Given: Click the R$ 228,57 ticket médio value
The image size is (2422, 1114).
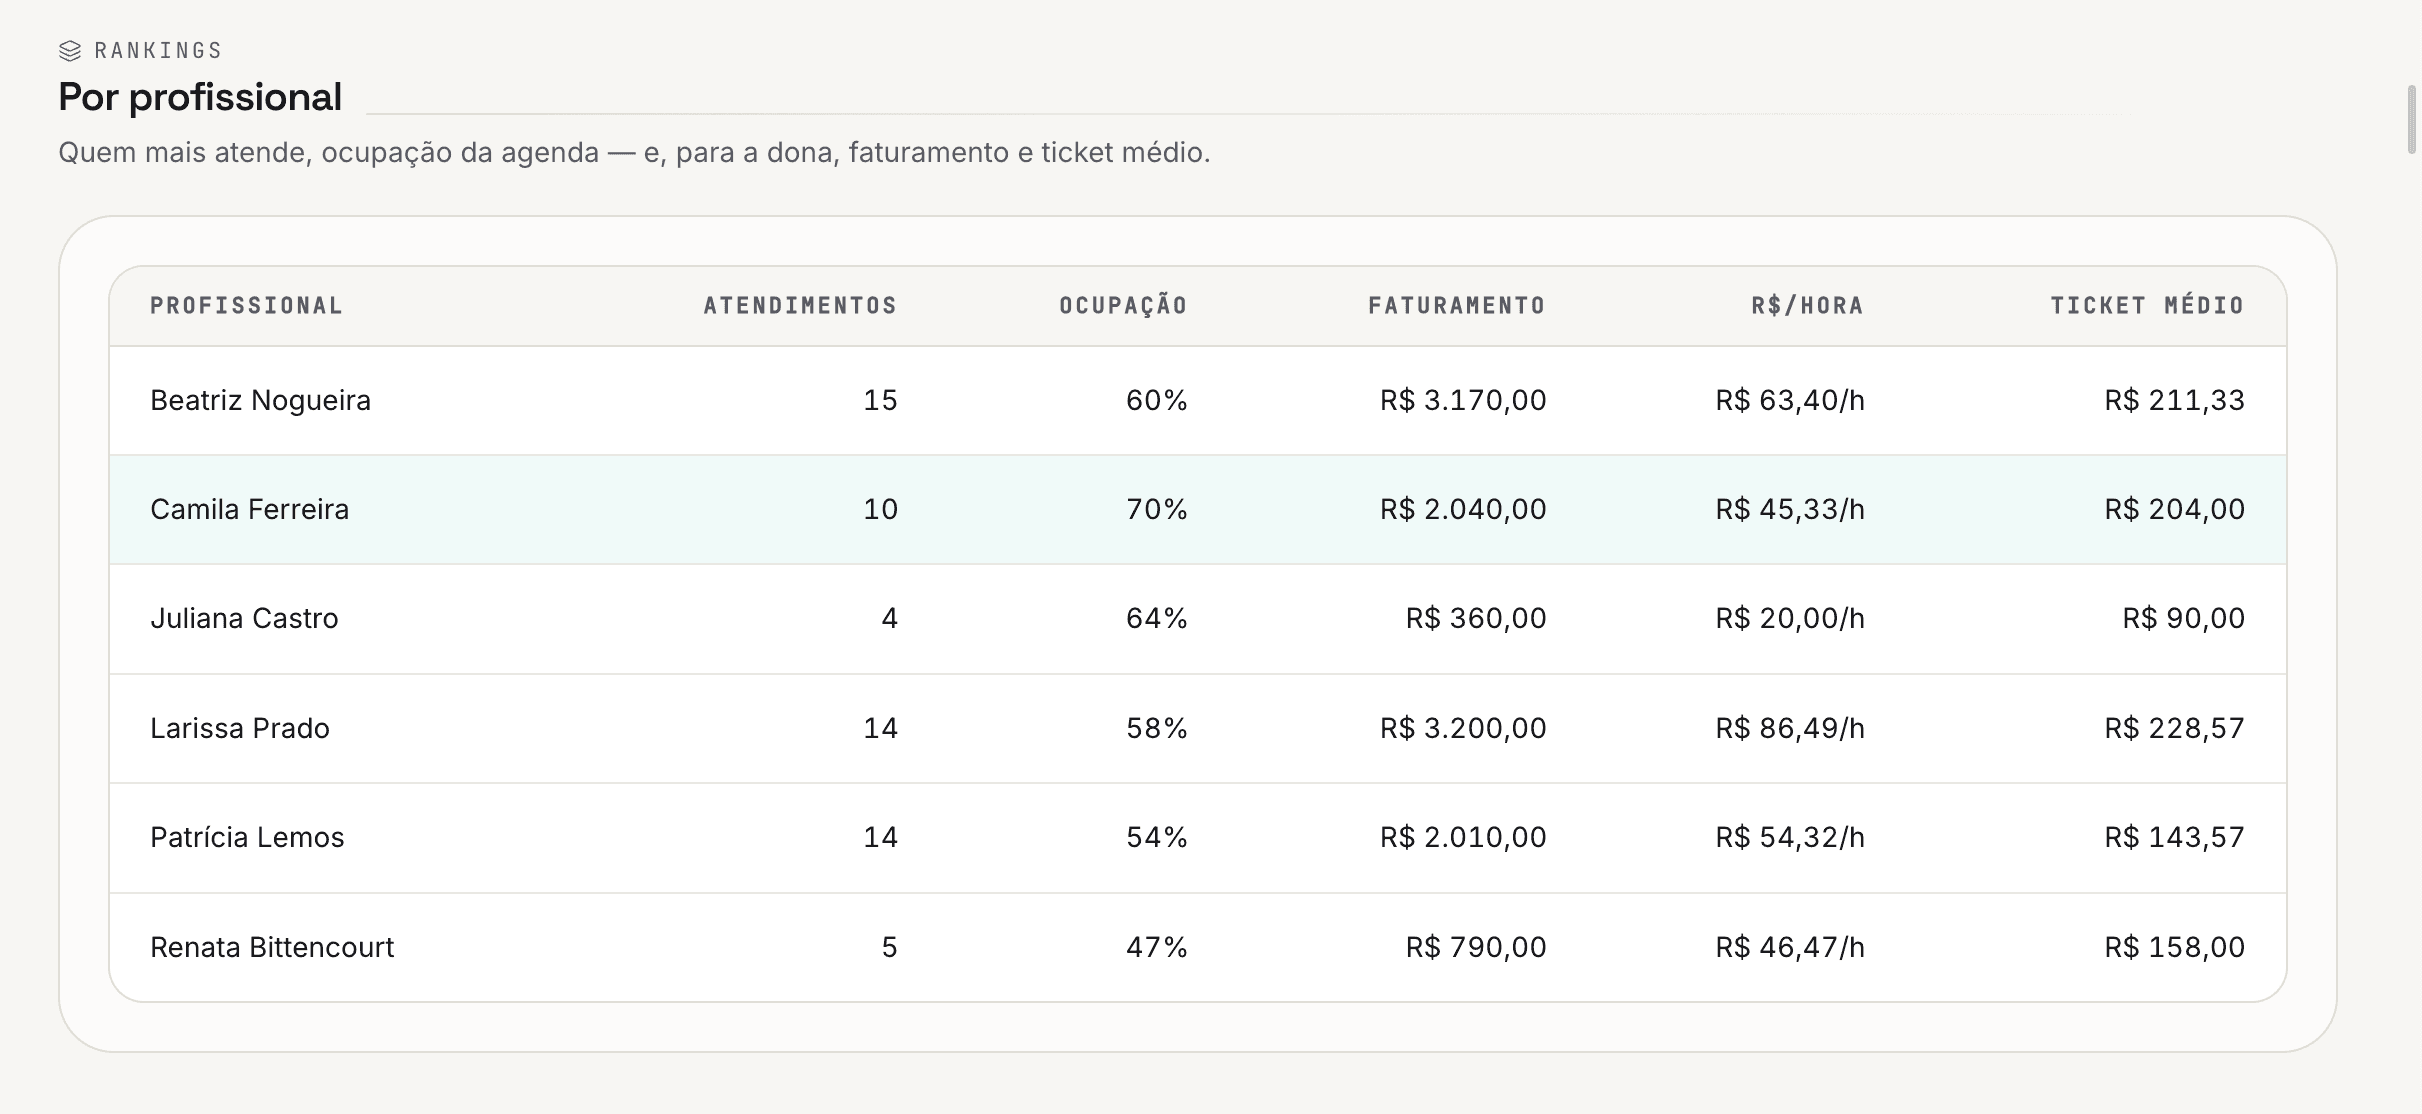Looking at the screenshot, I should (2174, 728).
